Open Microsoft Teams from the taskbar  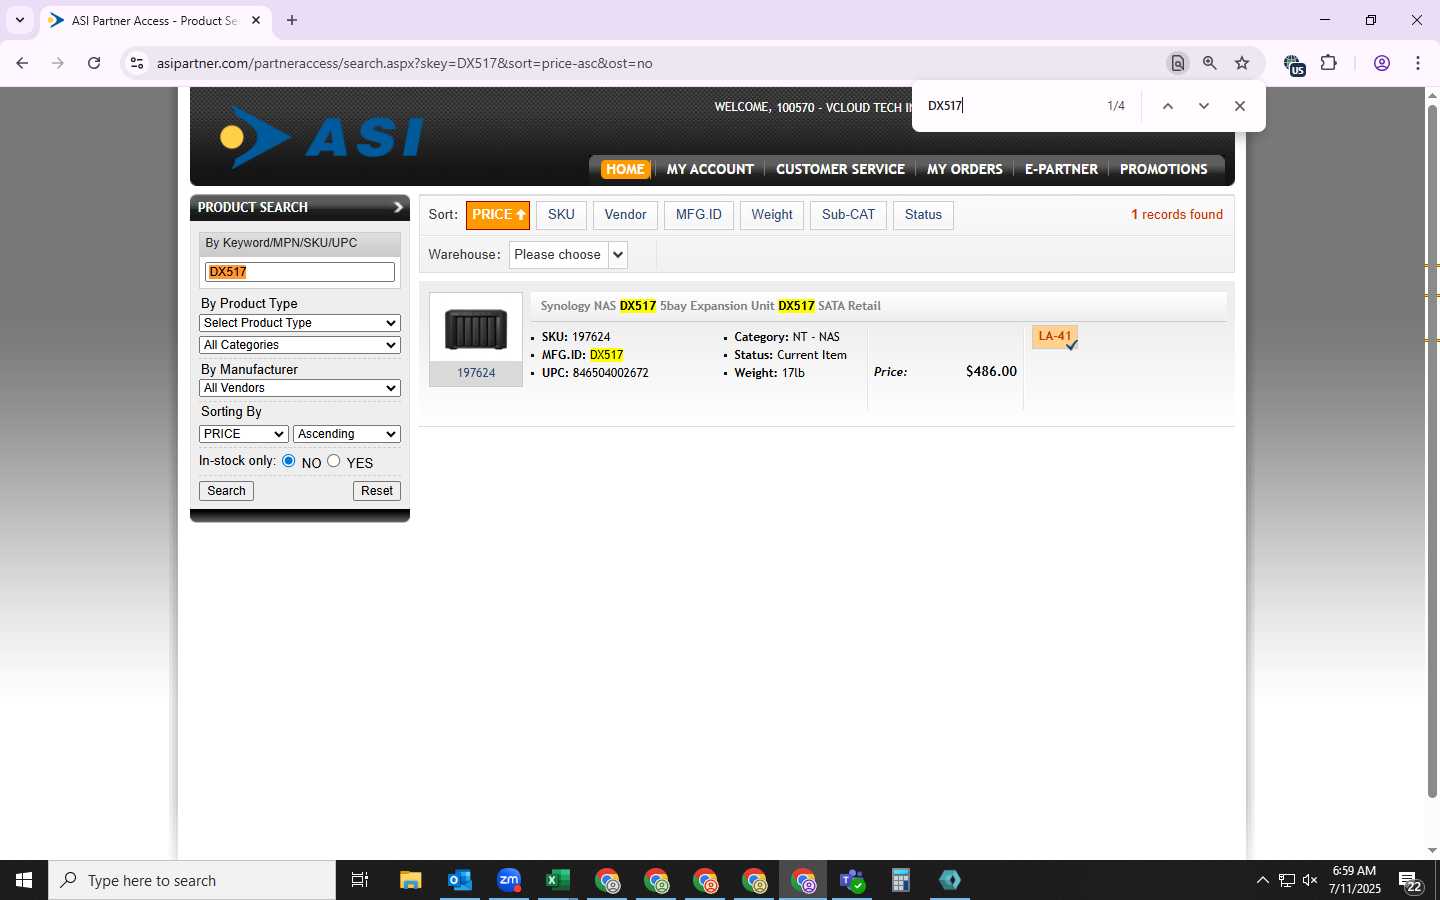(x=852, y=880)
